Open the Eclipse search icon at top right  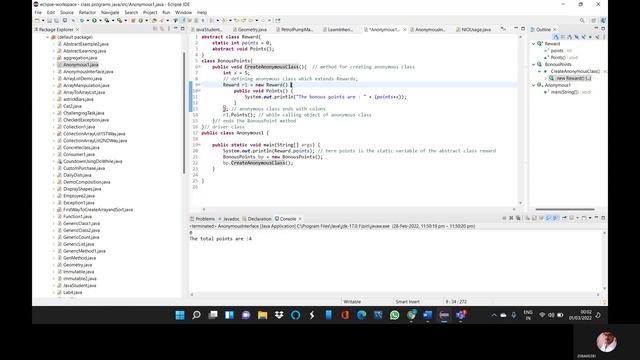[x=582, y=20]
